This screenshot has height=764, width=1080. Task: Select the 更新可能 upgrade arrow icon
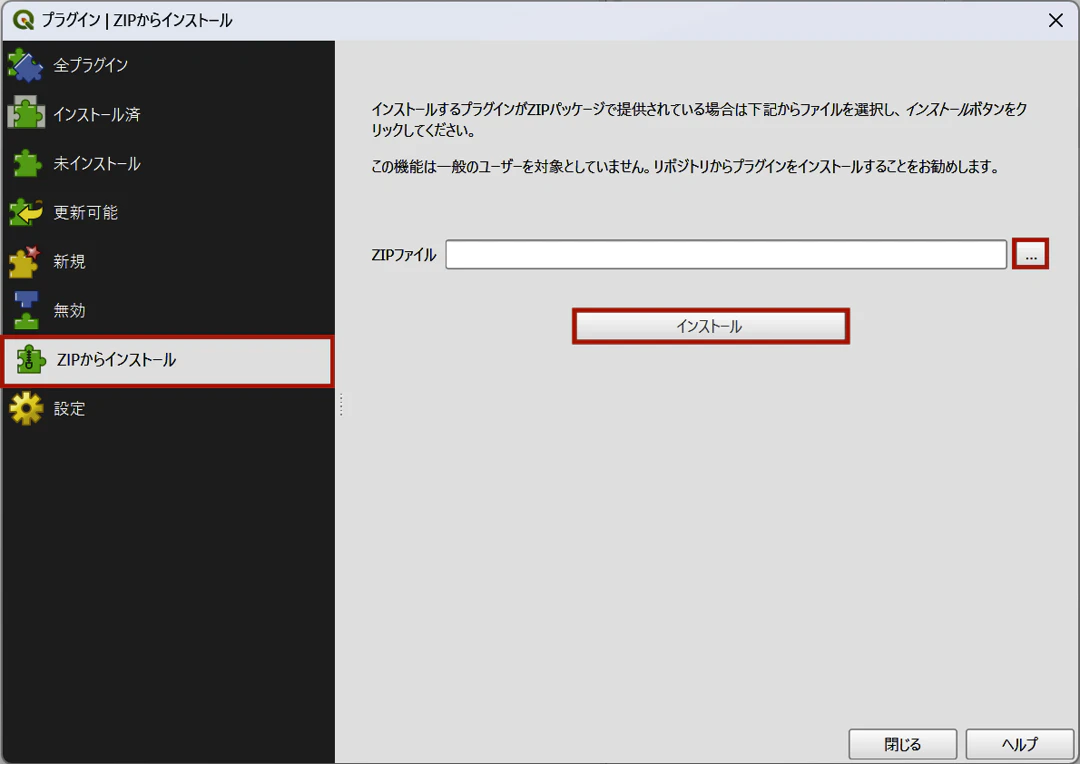25,212
